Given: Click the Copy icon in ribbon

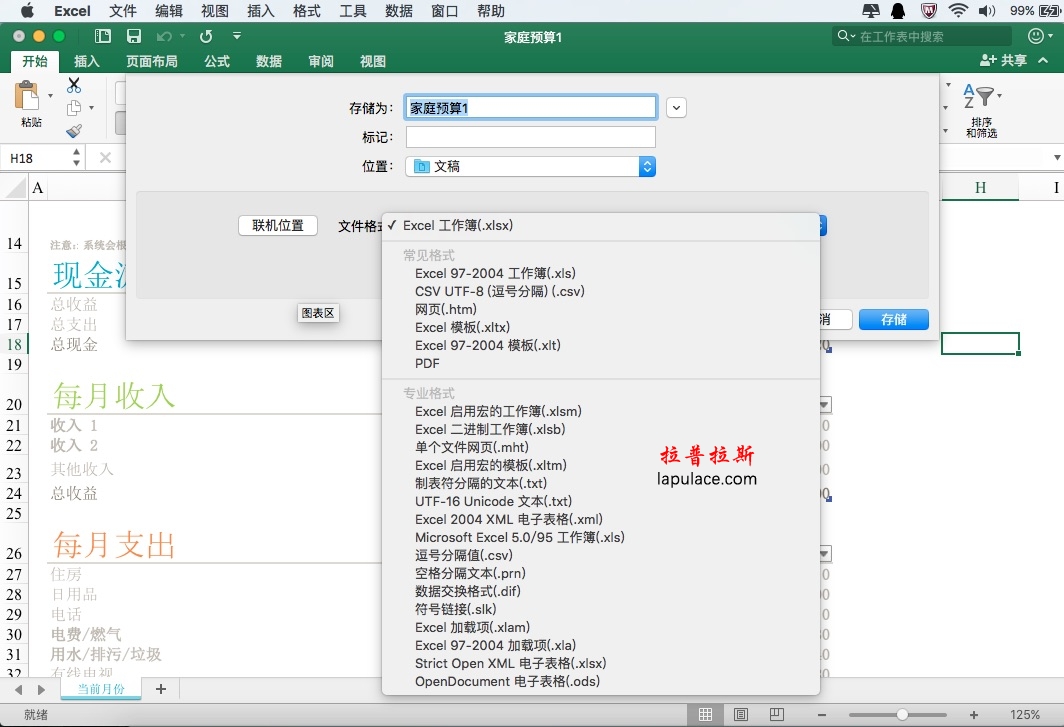Looking at the screenshot, I should tap(74, 108).
